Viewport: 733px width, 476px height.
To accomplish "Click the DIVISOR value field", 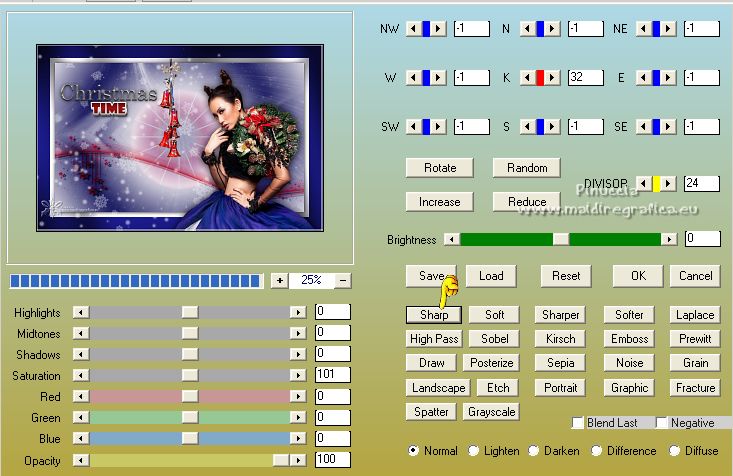I will point(702,183).
